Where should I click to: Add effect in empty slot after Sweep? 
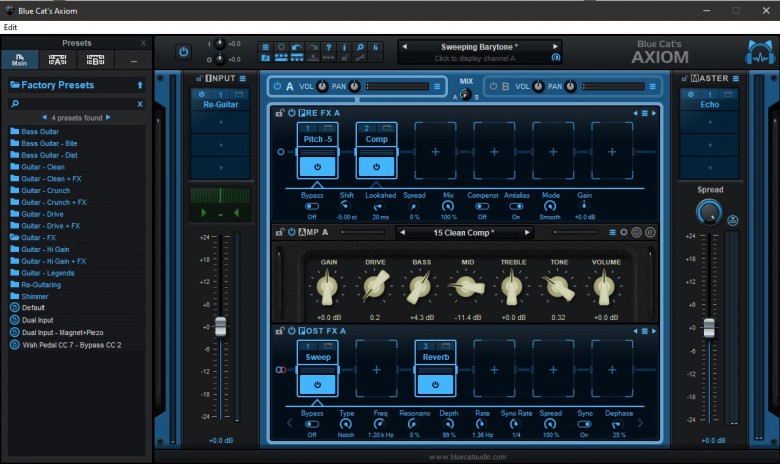[x=376, y=370]
